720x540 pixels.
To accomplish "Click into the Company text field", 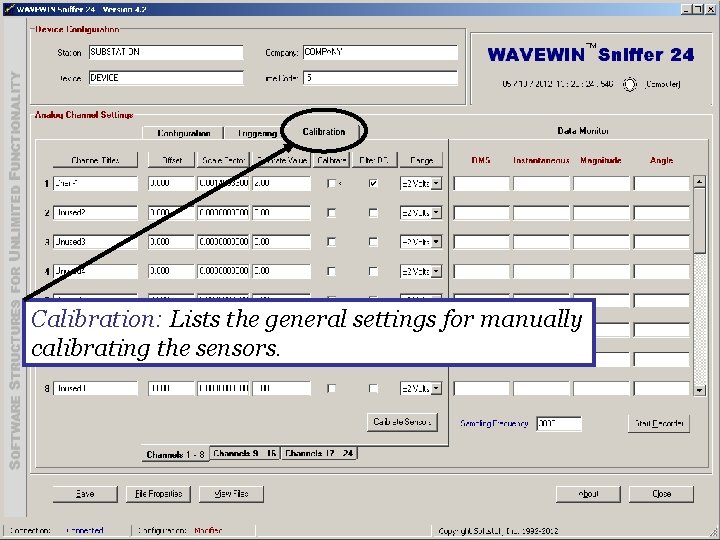I will click(x=380, y=52).
